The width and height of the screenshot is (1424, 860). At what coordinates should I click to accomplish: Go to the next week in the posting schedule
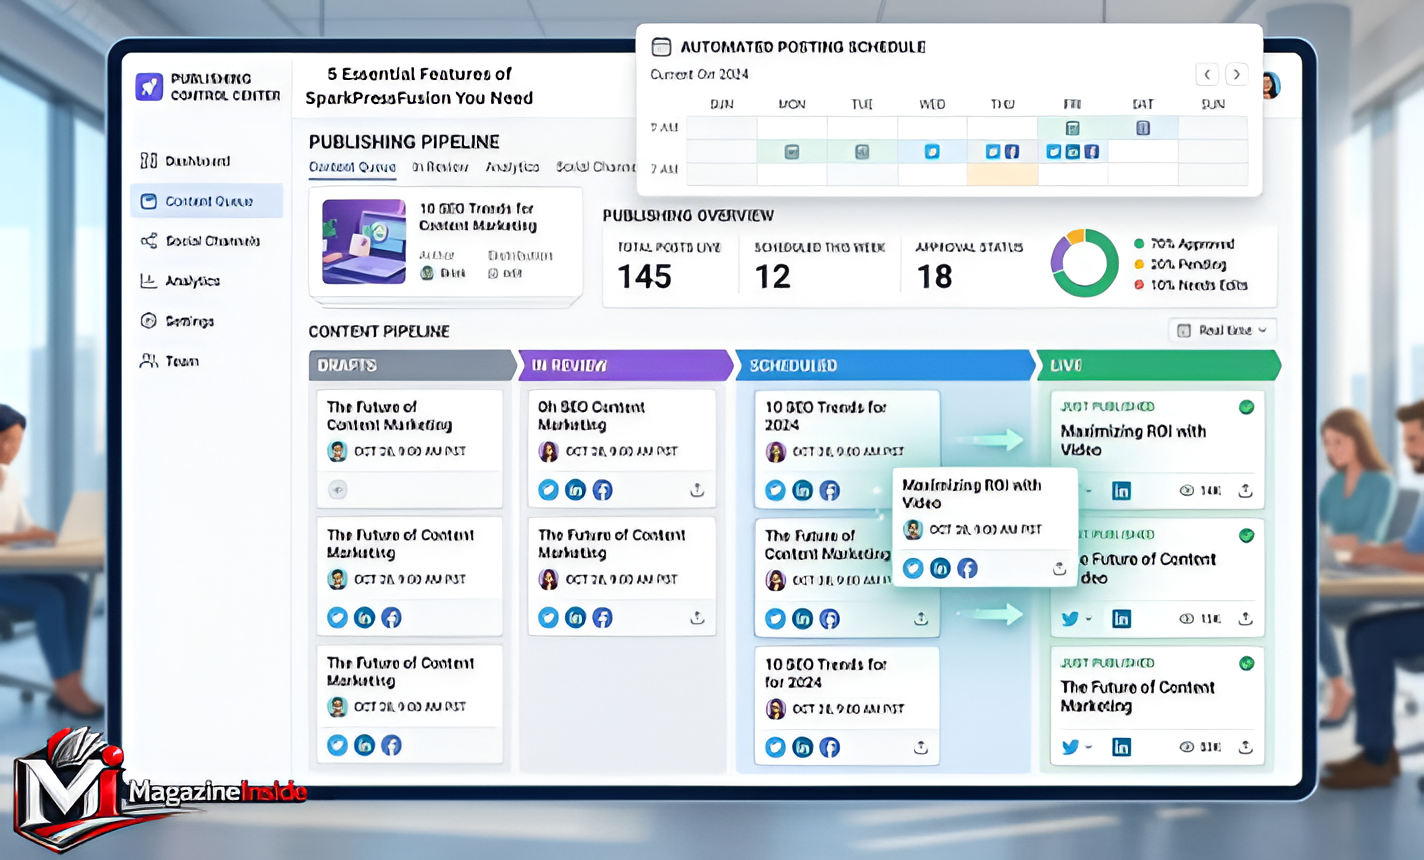click(x=1237, y=74)
